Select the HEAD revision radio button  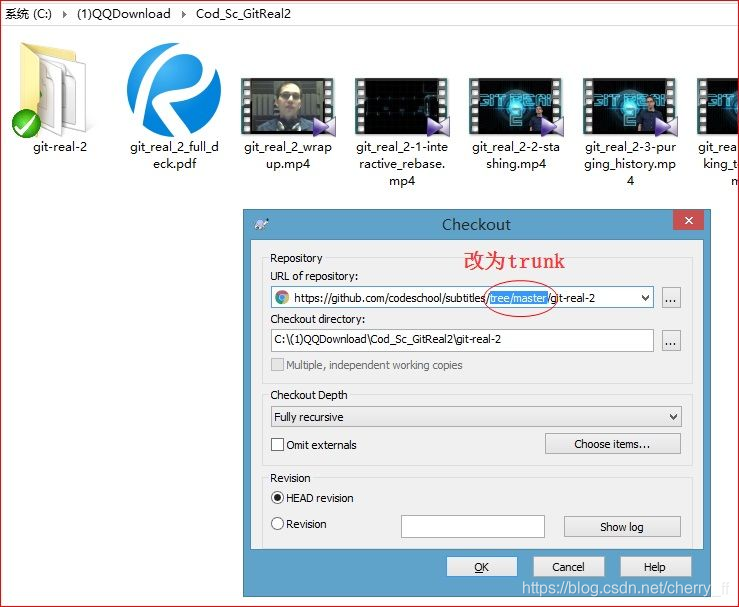coord(278,498)
